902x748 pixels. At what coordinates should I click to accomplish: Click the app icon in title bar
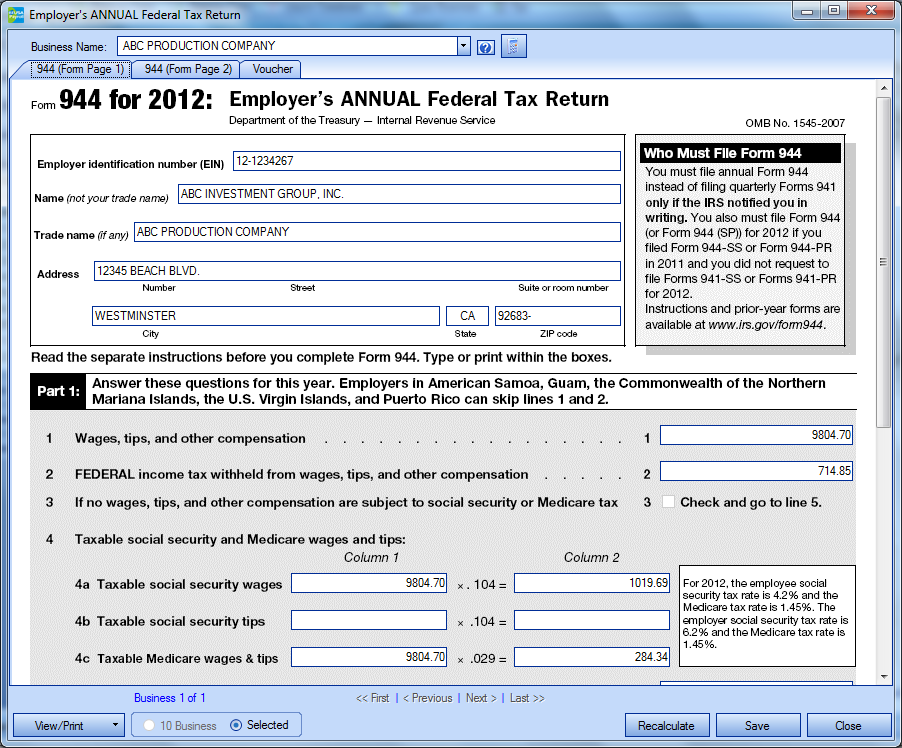pos(15,16)
